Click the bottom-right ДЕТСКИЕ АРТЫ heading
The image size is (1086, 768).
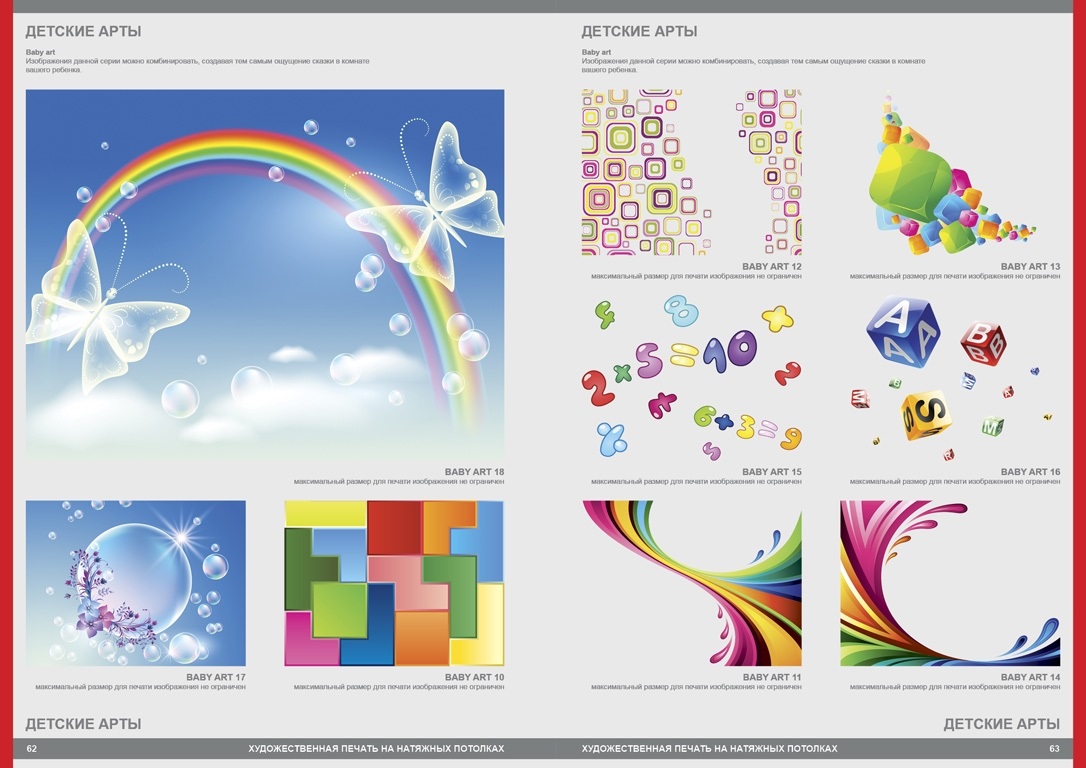tap(1001, 724)
